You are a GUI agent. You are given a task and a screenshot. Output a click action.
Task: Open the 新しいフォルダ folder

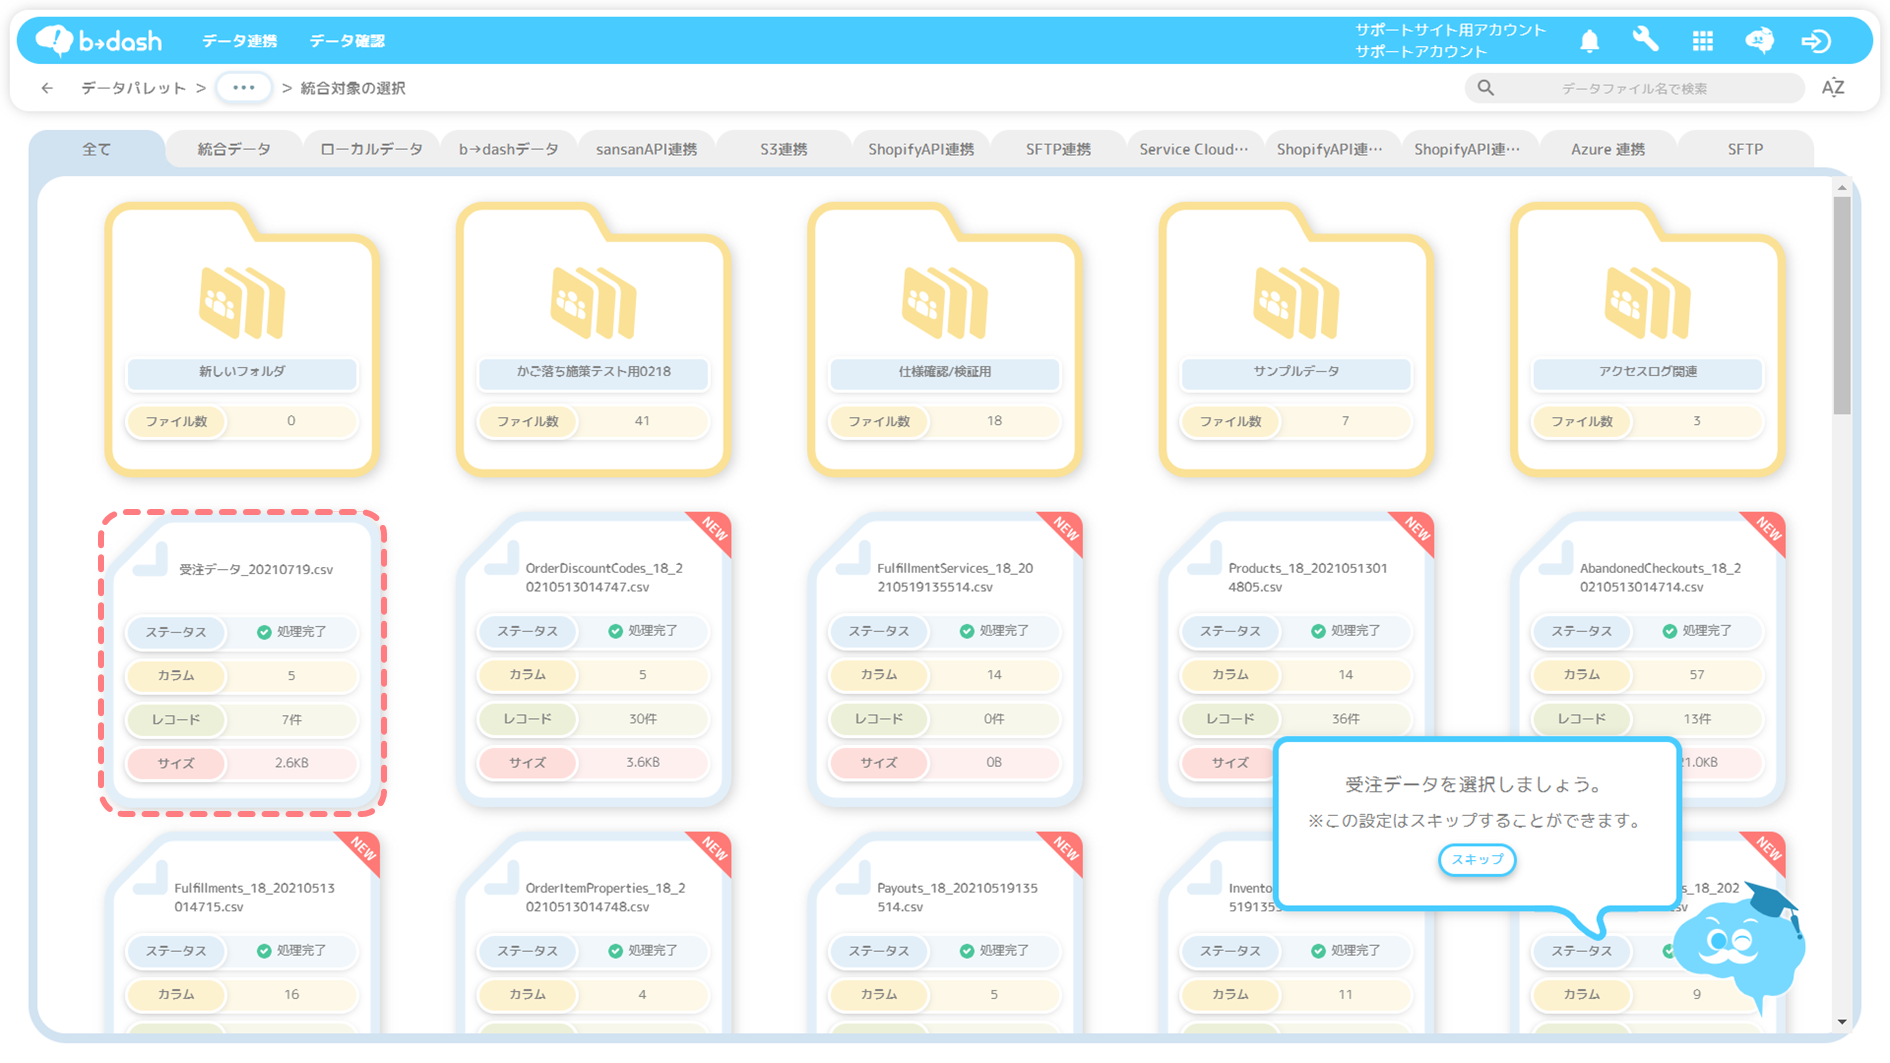click(x=242, y=338)
